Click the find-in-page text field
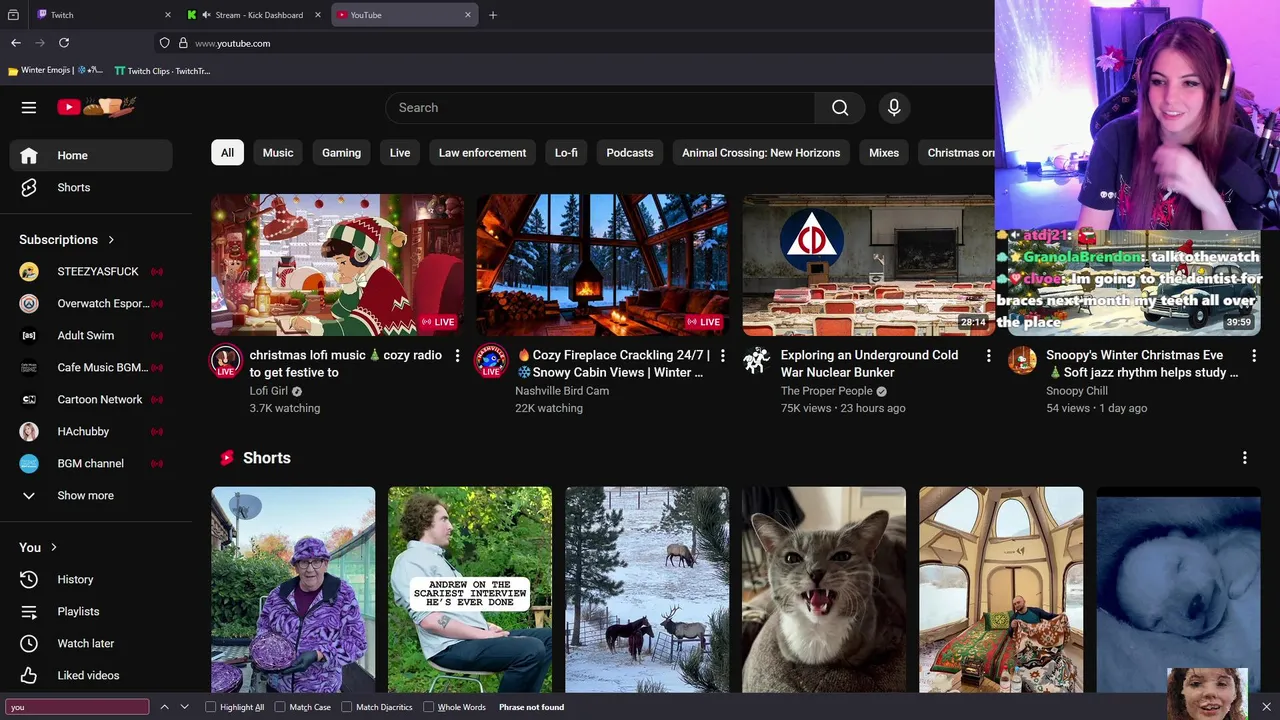The width and height of the screenshot is (1280, 720). tap(77, 707)
